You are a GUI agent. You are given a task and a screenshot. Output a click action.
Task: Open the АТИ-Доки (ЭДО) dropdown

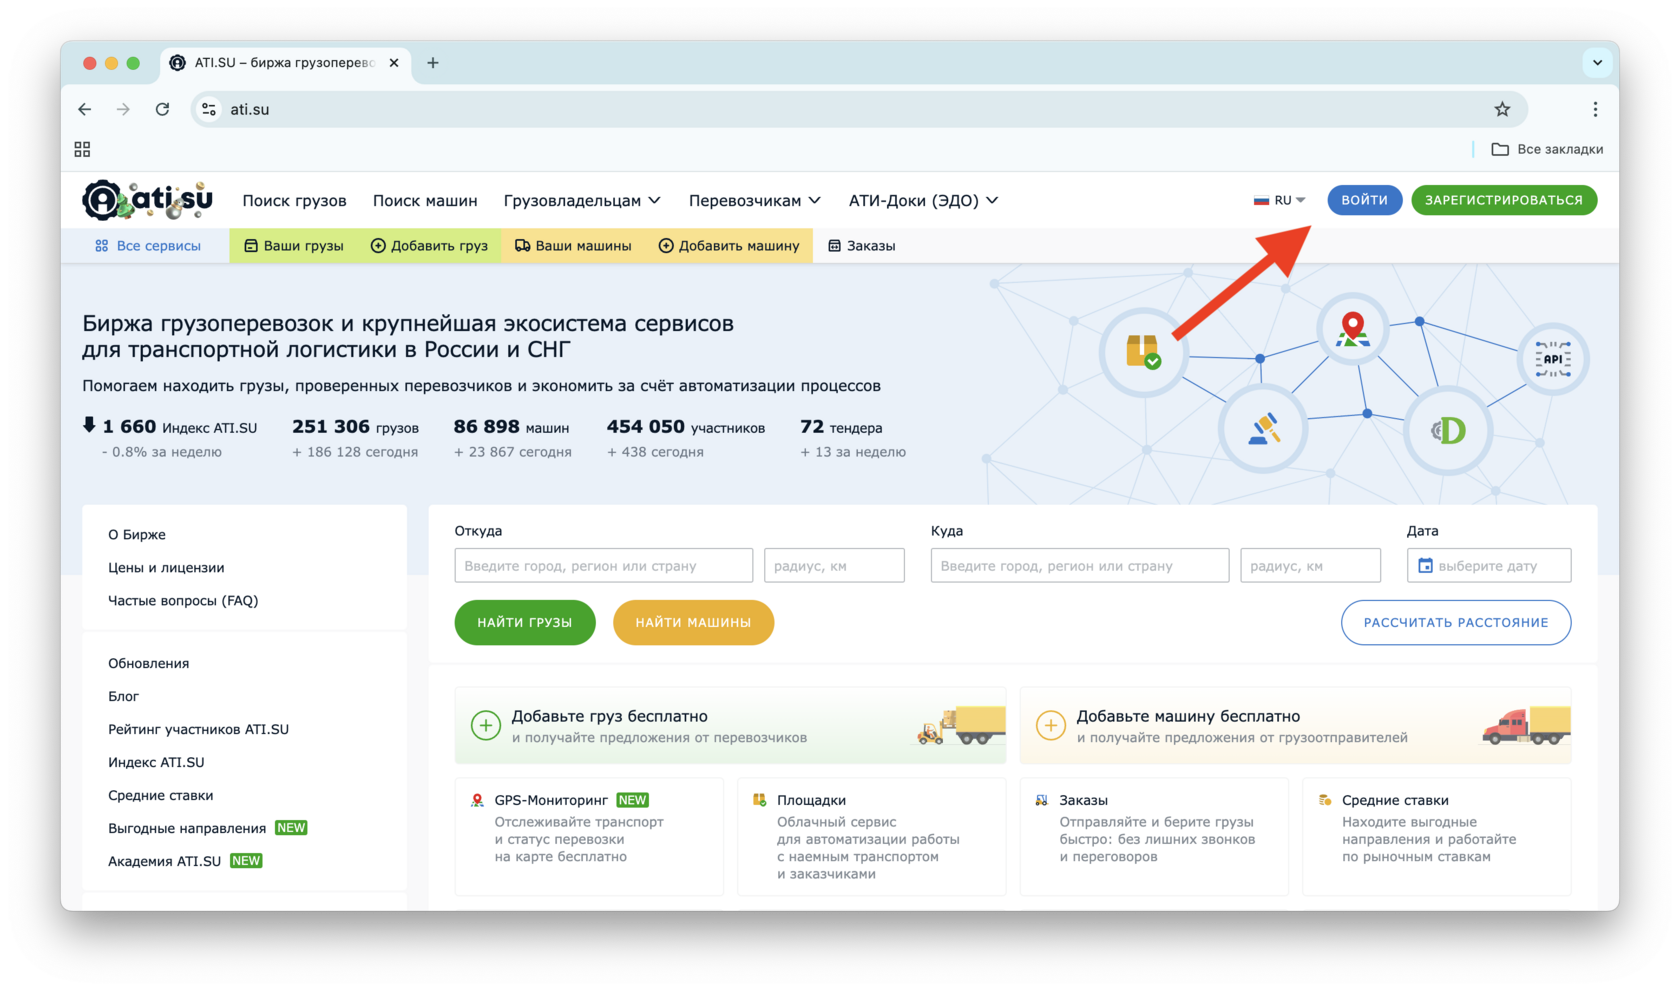(x=923, y=201)
